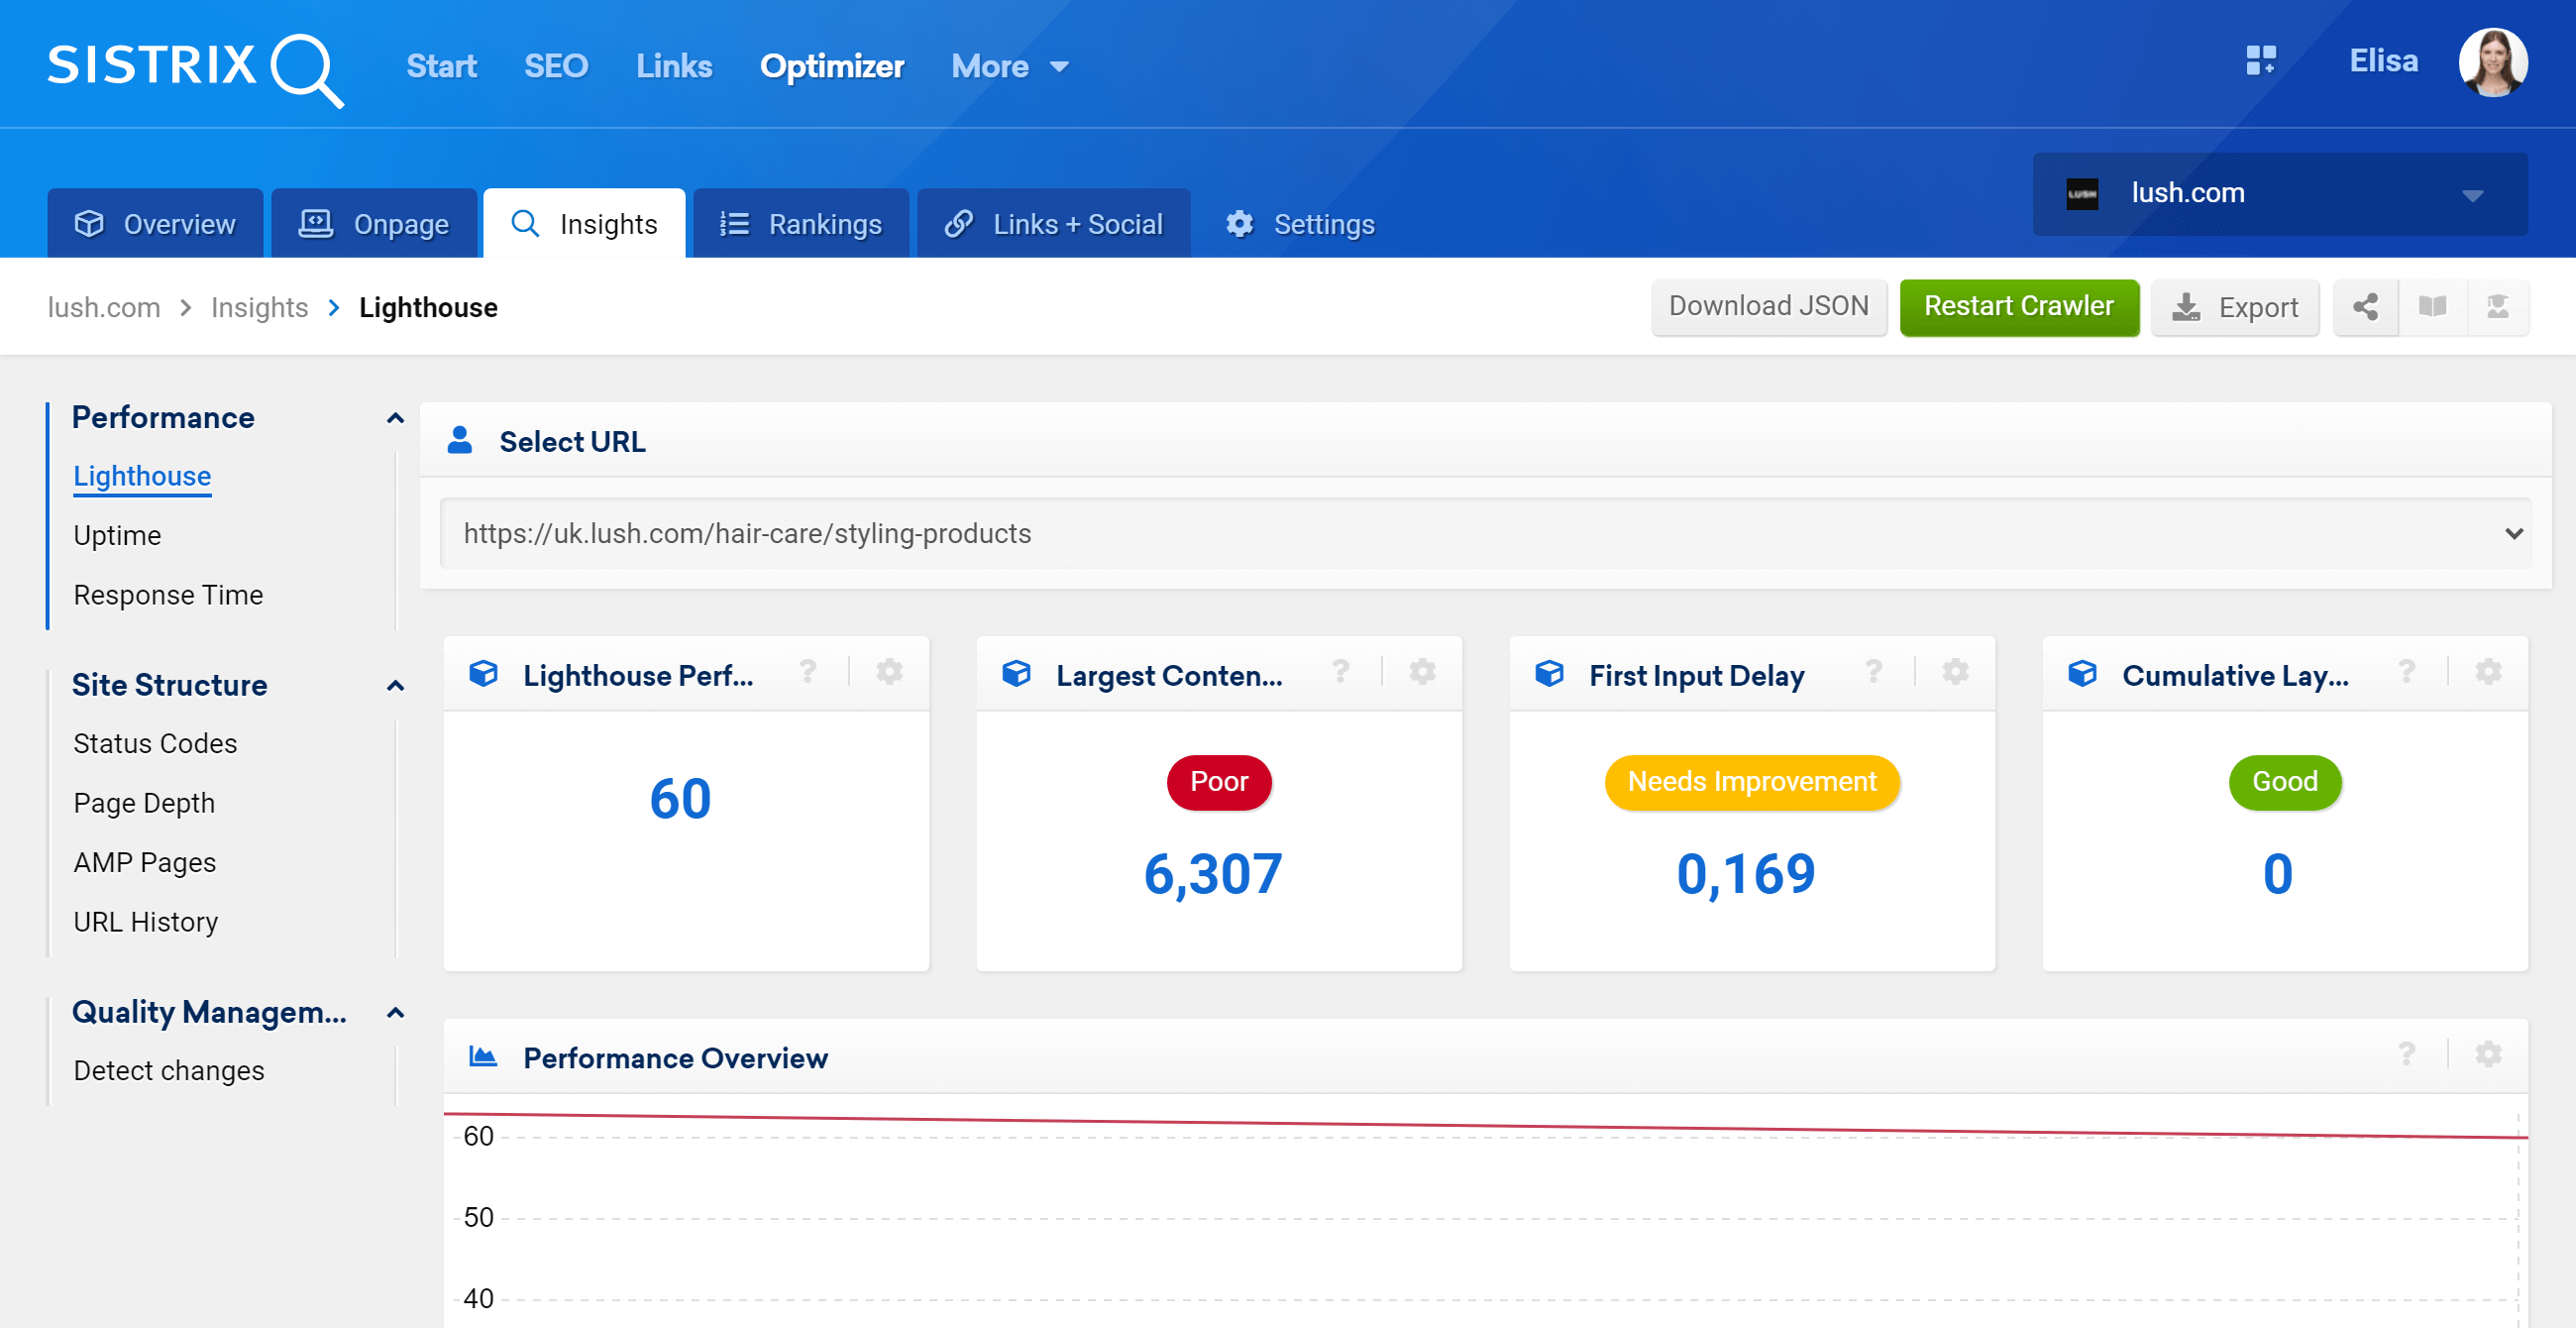This screenshot has width=2576, height=1328.
Task: Click help icon on First Input Delay card
Action: click(1874, 672)
